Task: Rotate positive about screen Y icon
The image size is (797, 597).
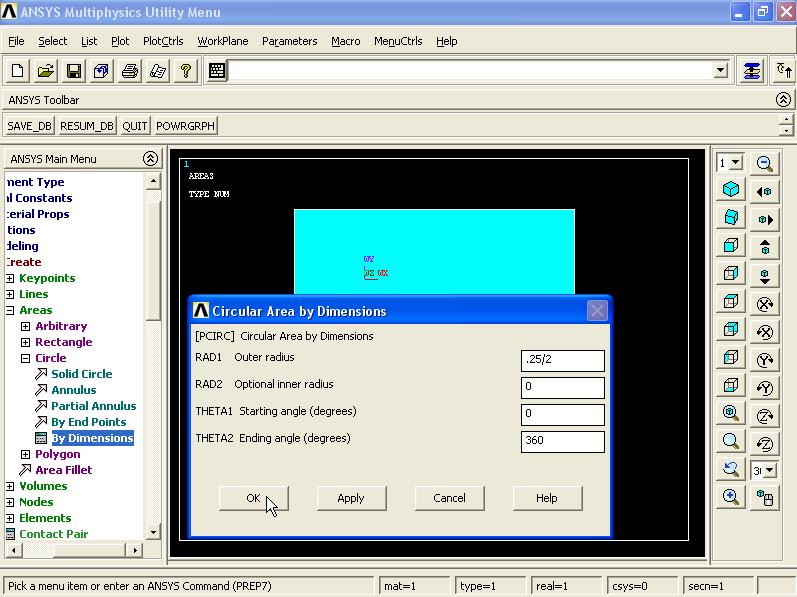Action: coord(764,360)
